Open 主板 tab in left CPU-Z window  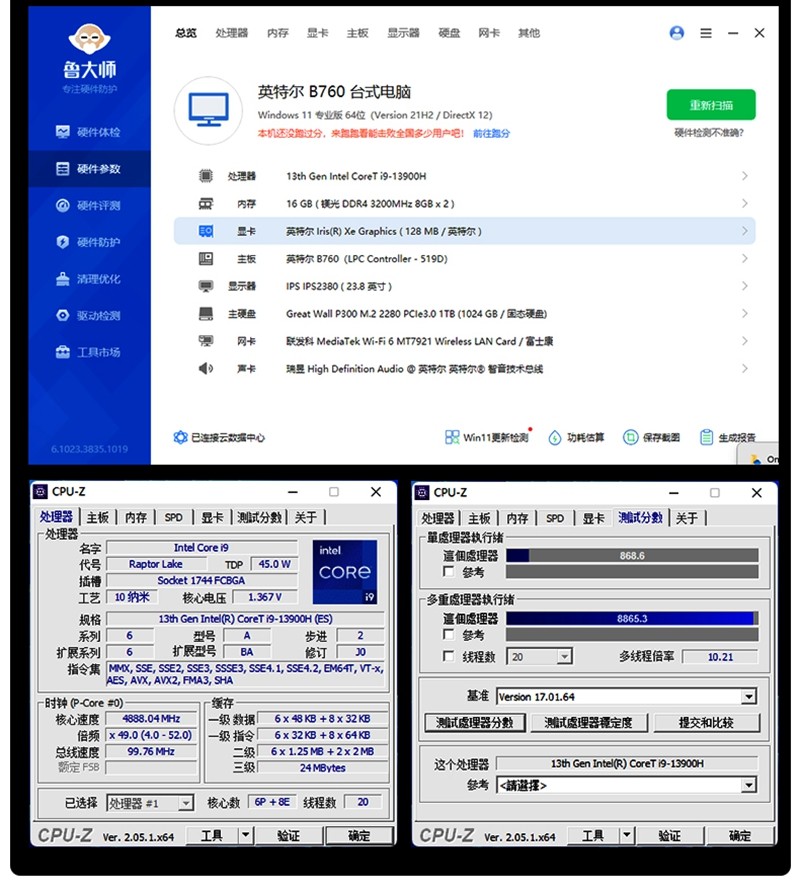(x=98, y=517)
